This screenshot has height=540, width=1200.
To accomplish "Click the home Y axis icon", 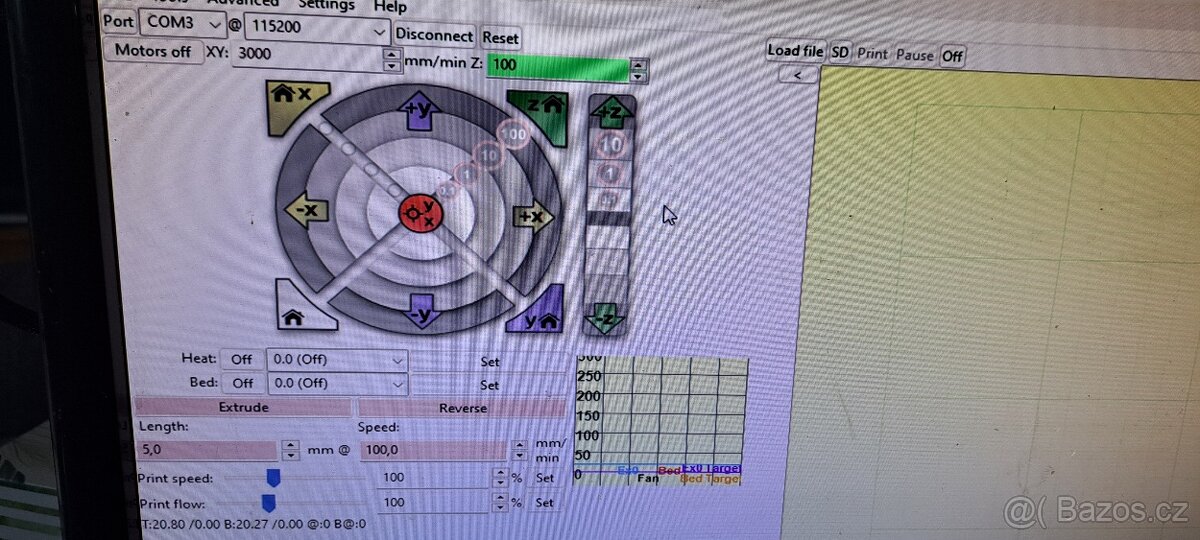I will point(538,315).
